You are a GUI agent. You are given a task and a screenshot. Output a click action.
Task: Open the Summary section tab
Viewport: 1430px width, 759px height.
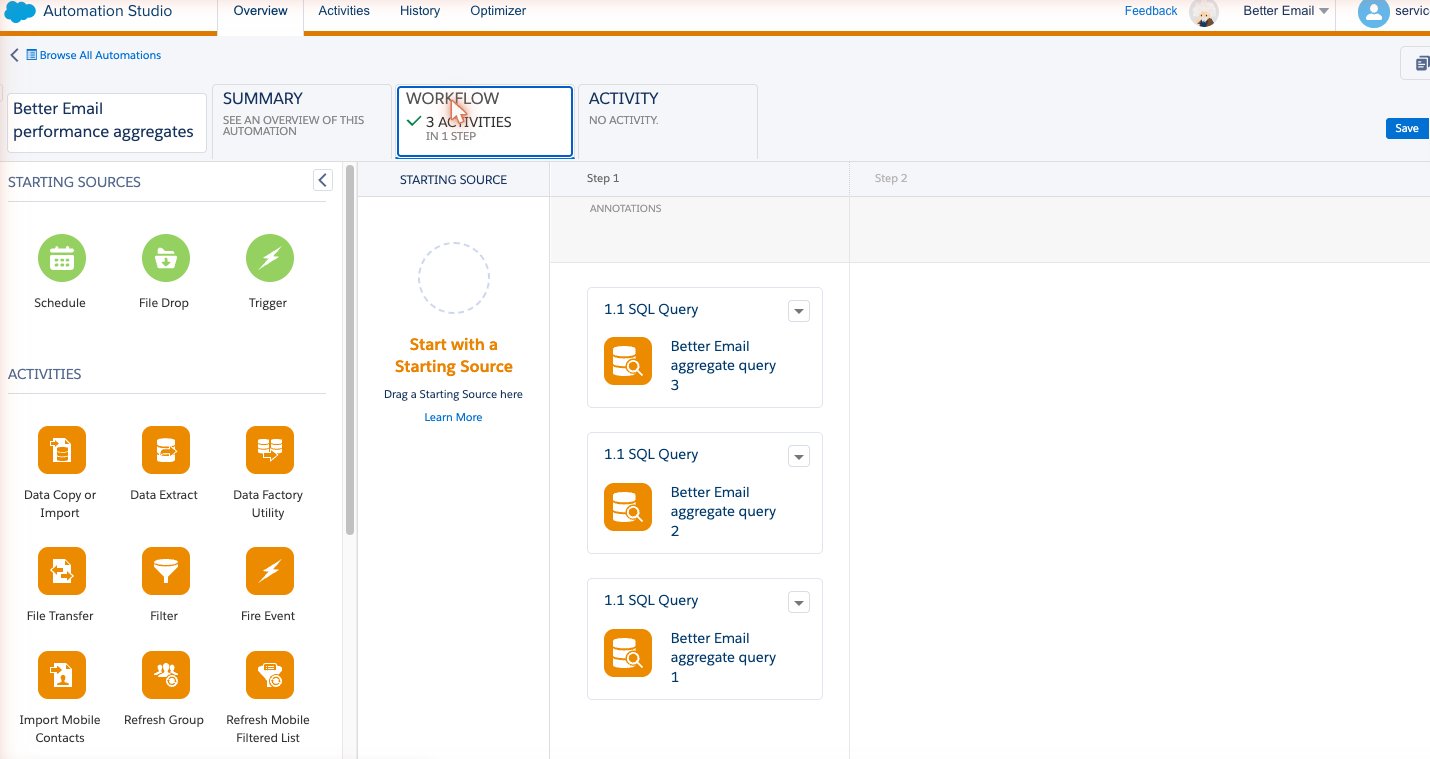[302, 121]
